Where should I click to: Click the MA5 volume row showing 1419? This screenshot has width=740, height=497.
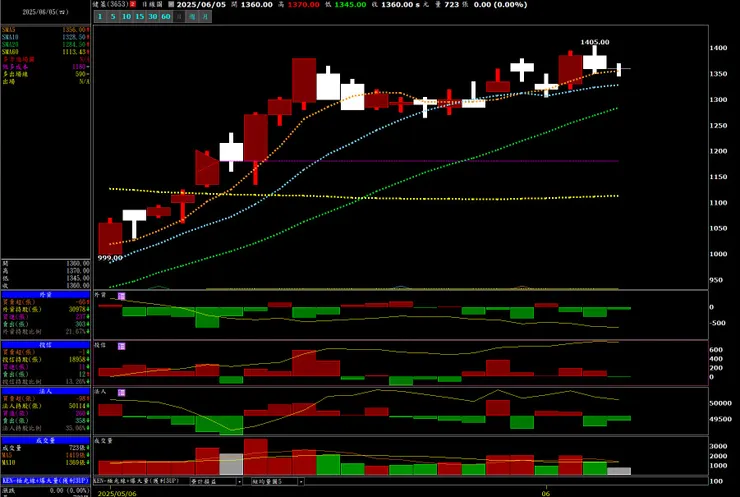45,455
